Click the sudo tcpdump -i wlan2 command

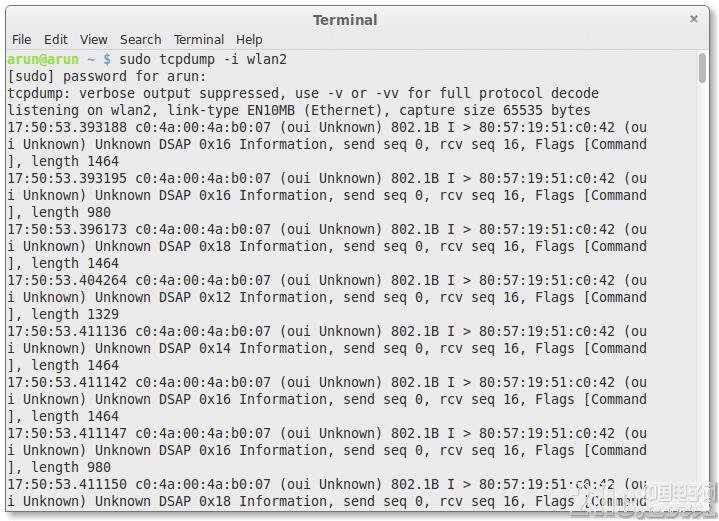coord(203,60)
